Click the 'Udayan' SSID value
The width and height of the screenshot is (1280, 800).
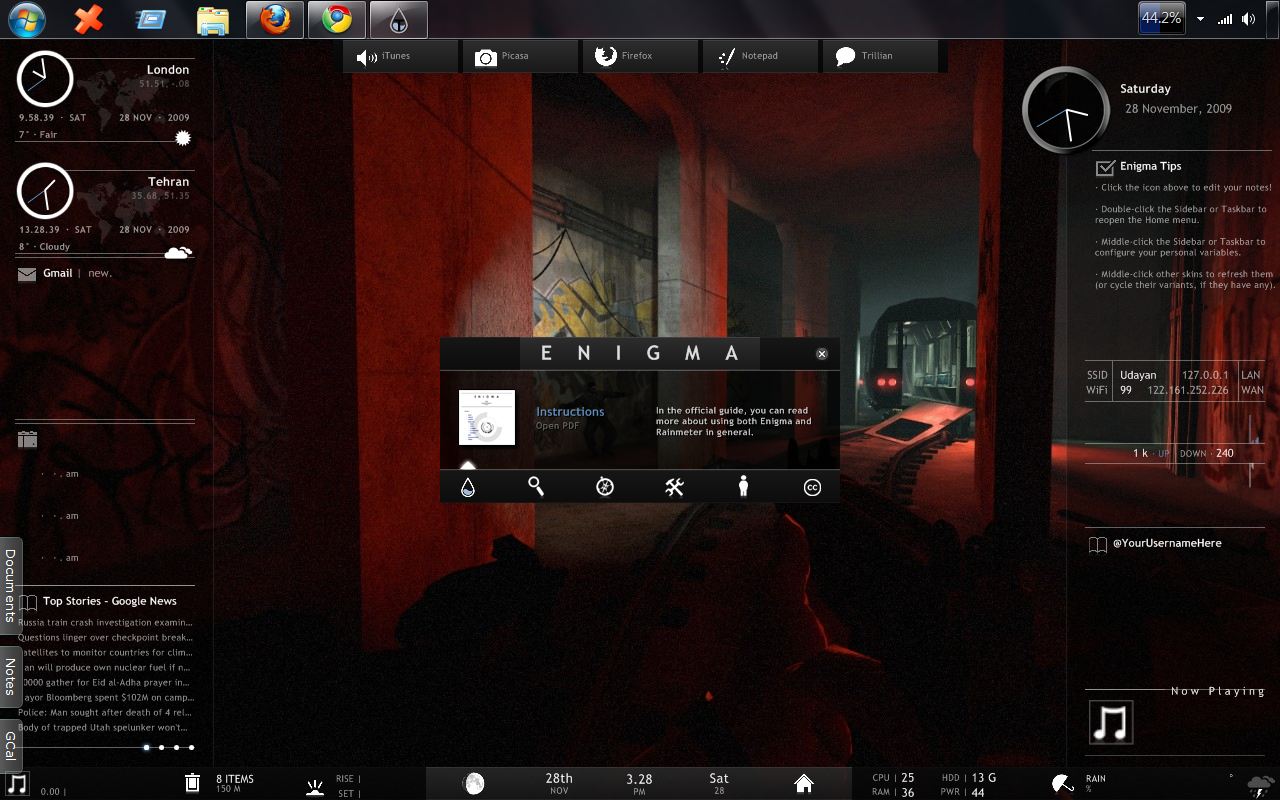(x=1138, y=376)
